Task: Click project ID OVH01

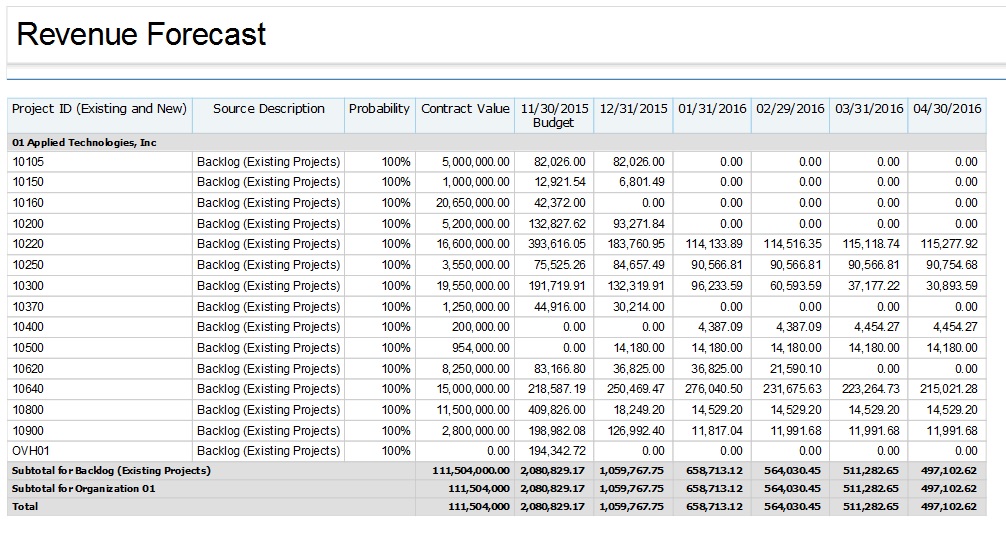Action: click(x=31, y=451)
